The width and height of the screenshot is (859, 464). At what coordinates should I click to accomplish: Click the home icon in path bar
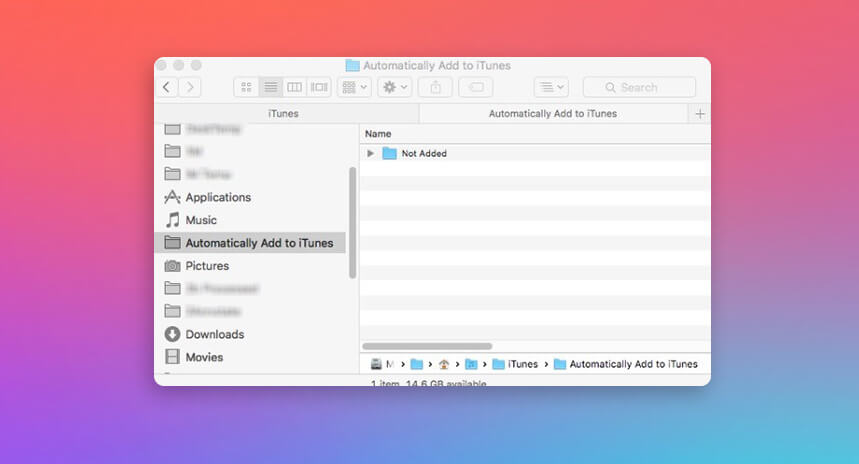[x=444, y=364]
